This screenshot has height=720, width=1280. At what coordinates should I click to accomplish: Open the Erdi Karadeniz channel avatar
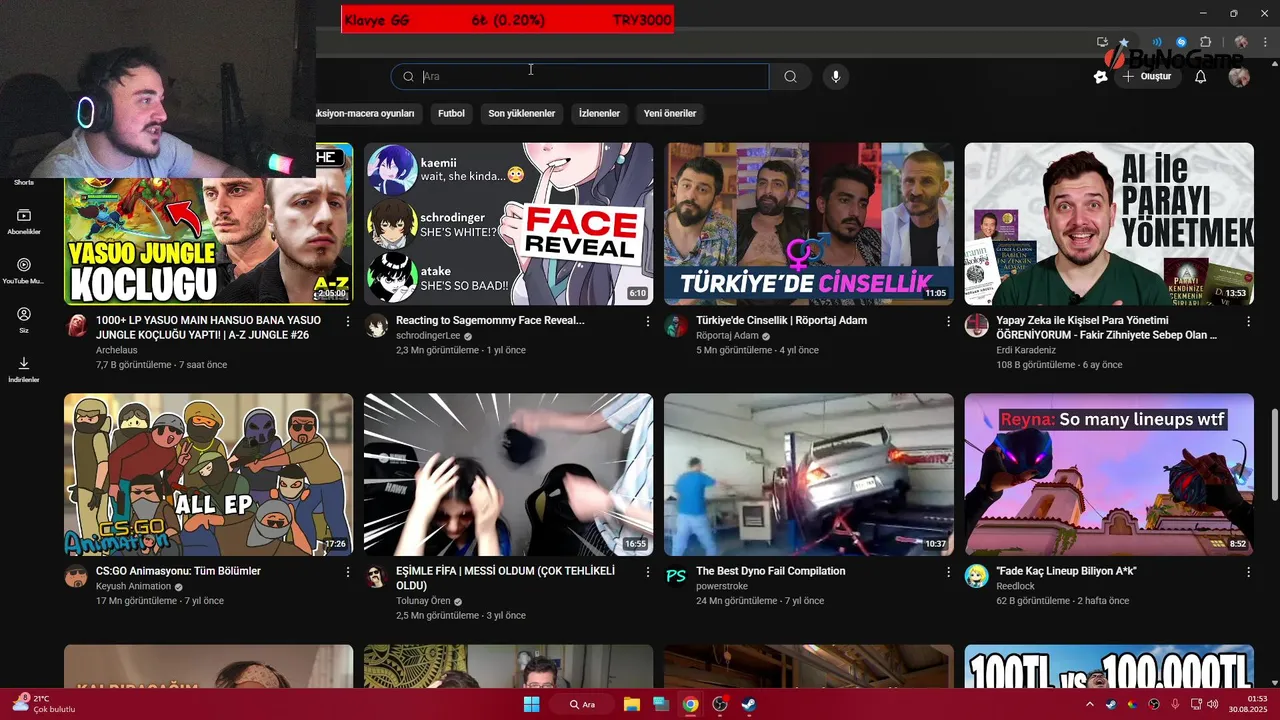point(976,326)
